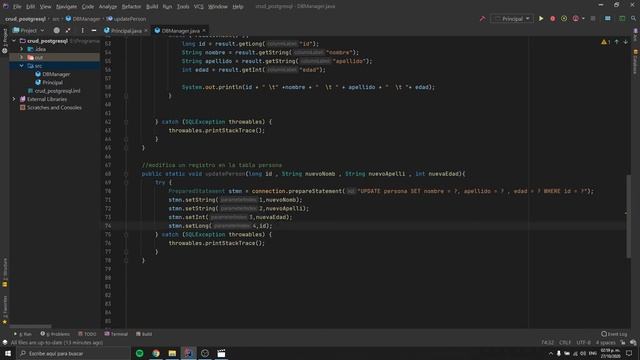640x360 pixels.
Task: Click the Build Project hammer icon
Action: click(x=482, y=19)
